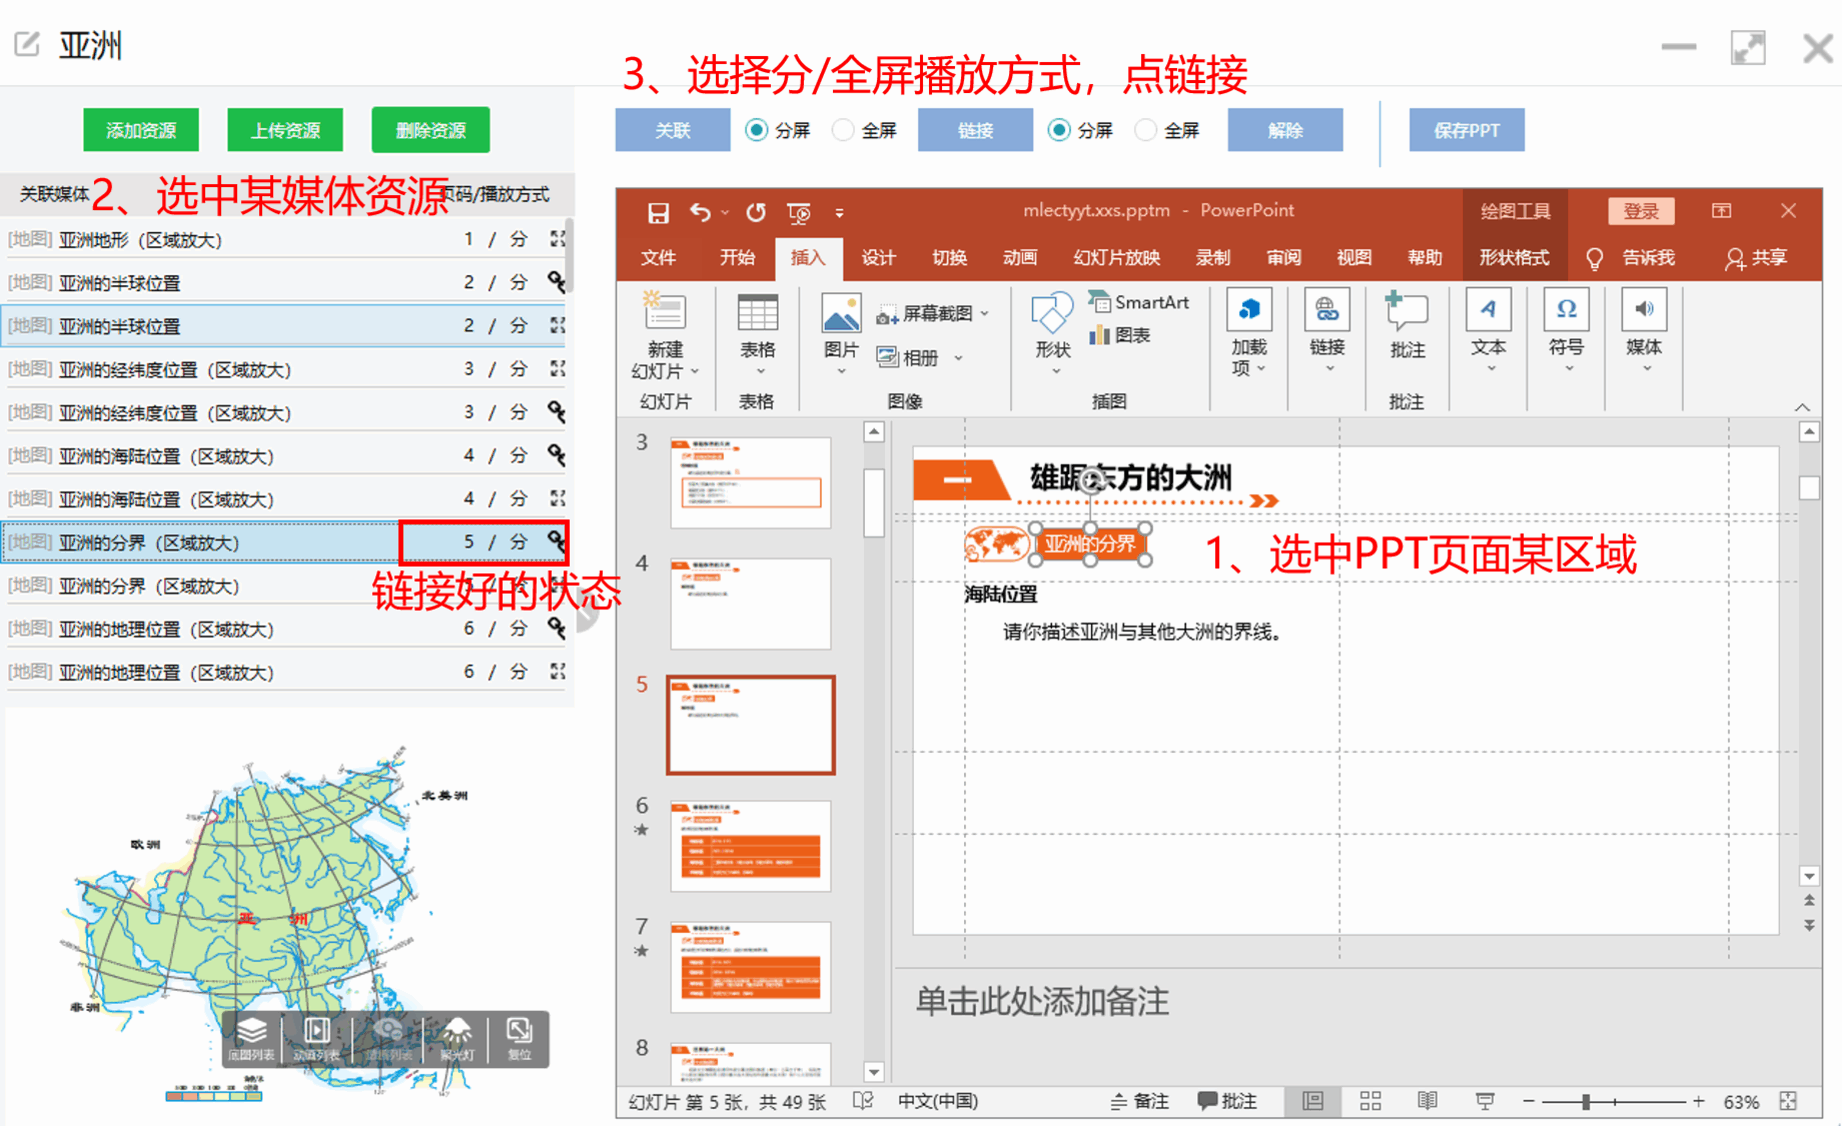
Task: Click the Undo arrow icon
Action: pyautogui.click(x=700, y=213)
